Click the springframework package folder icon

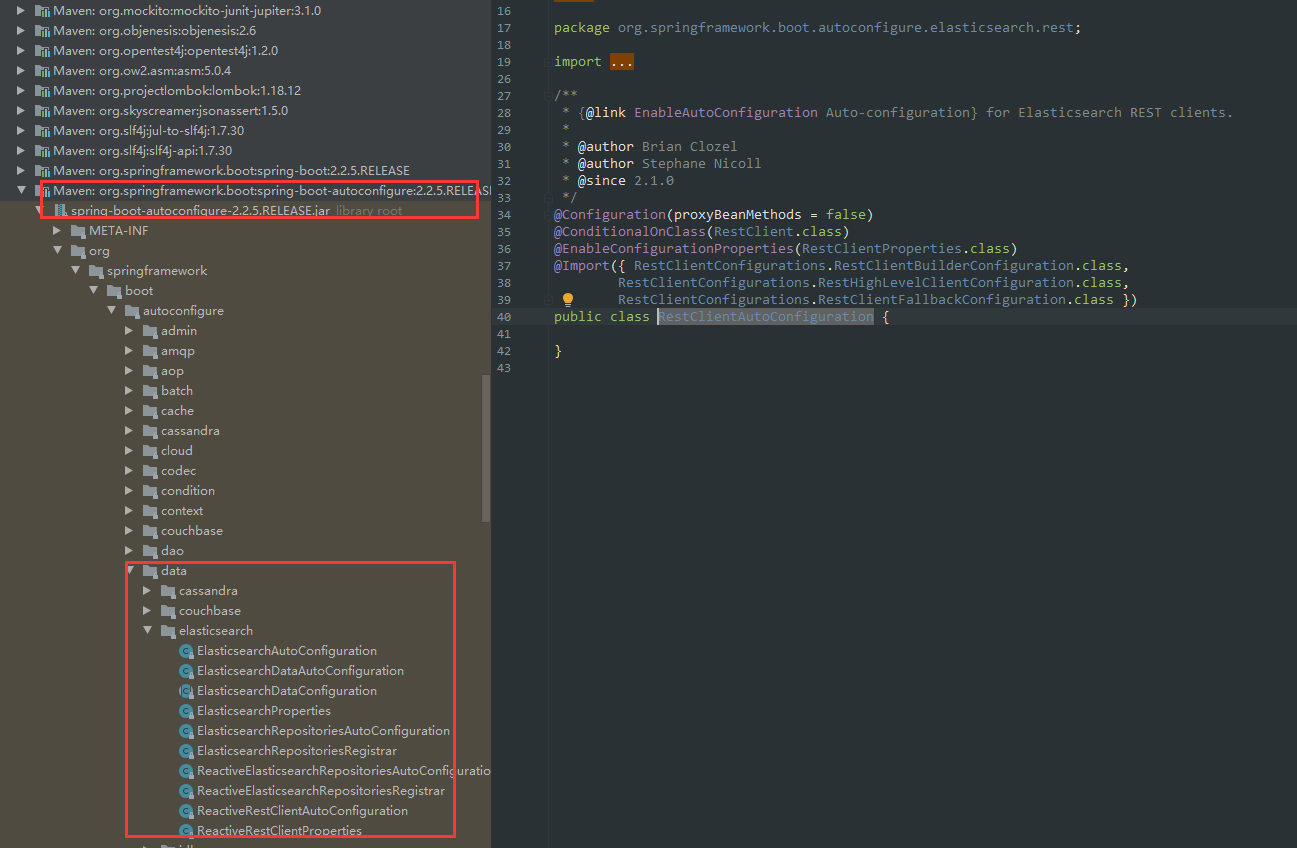point(96,271)
